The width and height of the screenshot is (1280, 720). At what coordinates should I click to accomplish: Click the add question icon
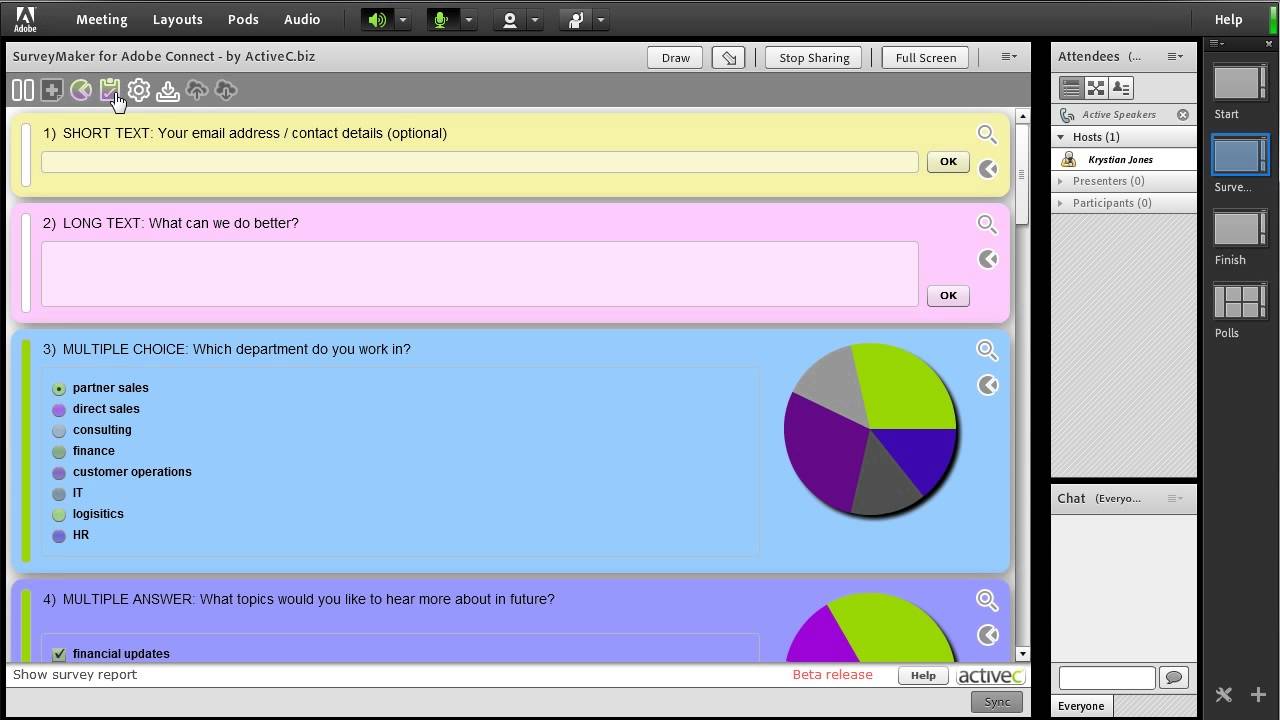click(x=52, y=91)
